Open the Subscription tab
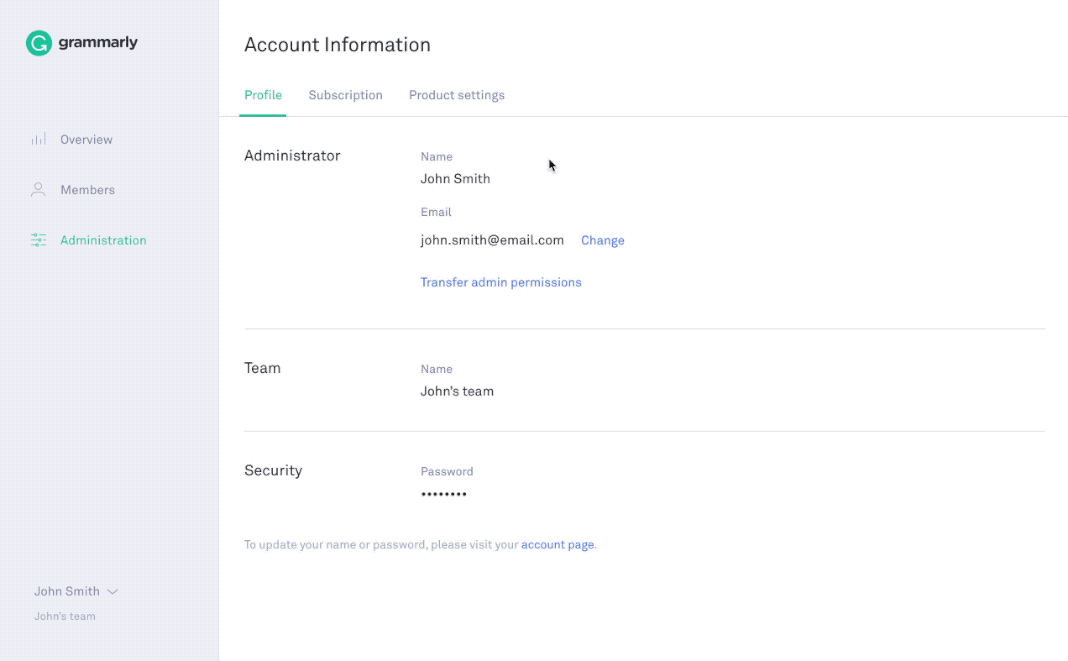The image size is (1068, 661). pyautogui.click(x=345, y=95)
